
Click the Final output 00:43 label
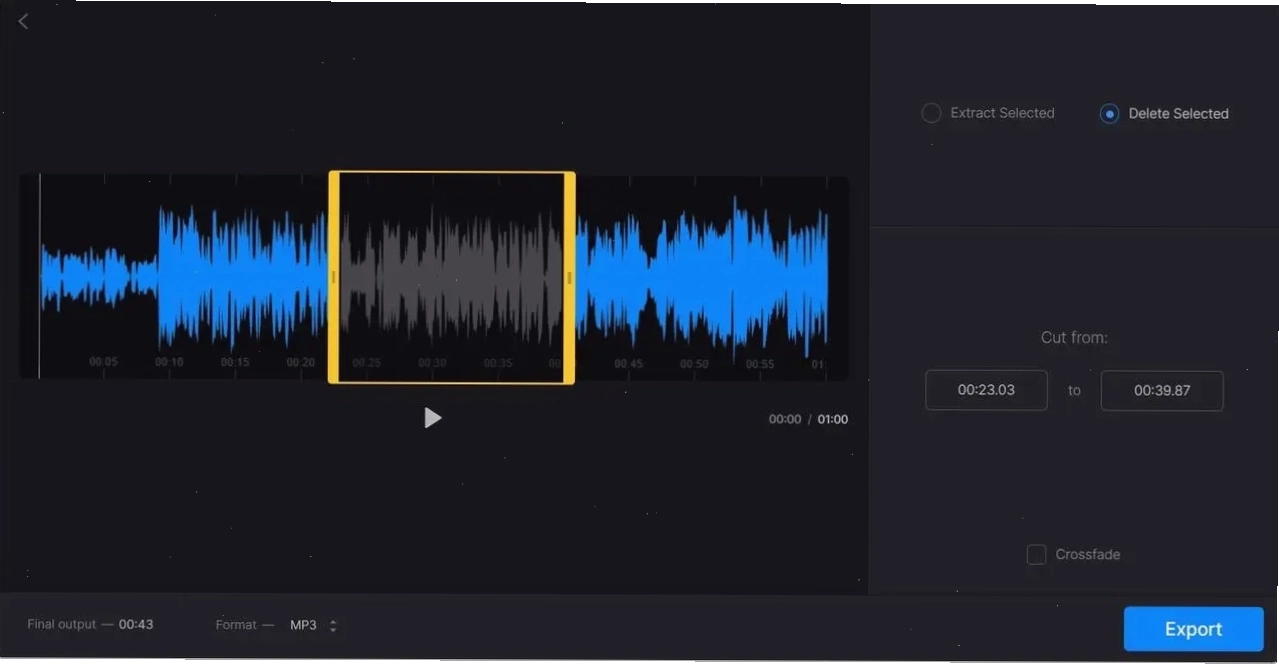[90, 624]
